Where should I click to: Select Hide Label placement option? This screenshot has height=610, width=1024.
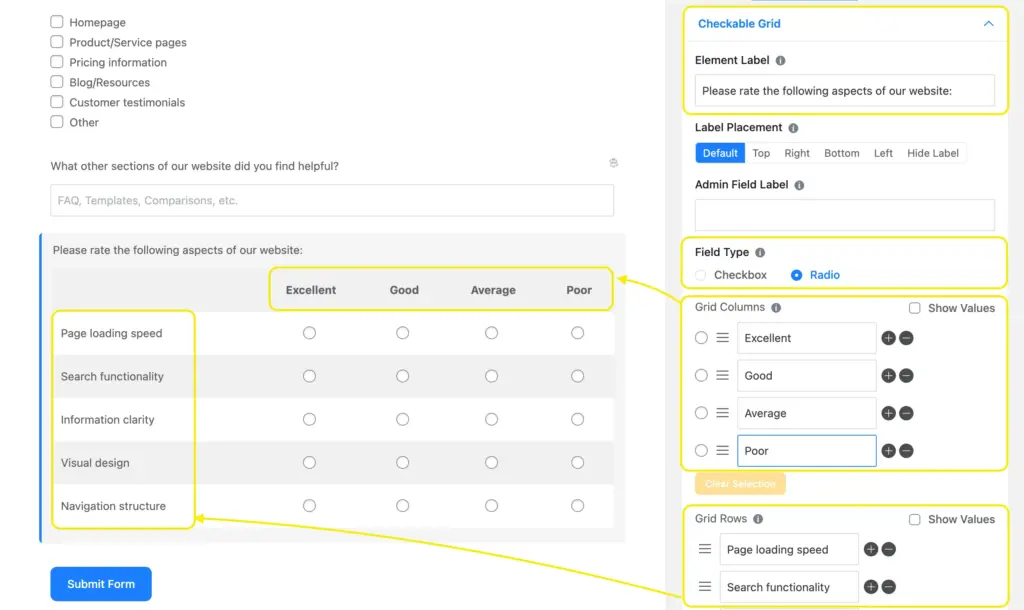click(932, 153)
